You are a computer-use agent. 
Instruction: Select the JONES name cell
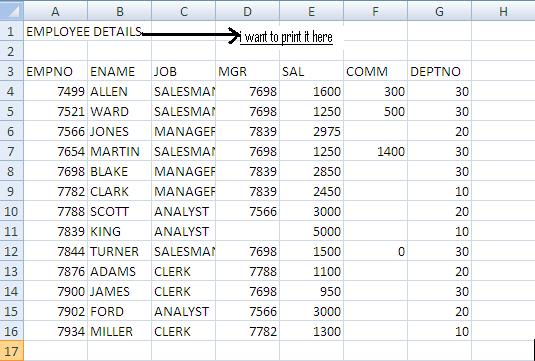pos(119,131)
